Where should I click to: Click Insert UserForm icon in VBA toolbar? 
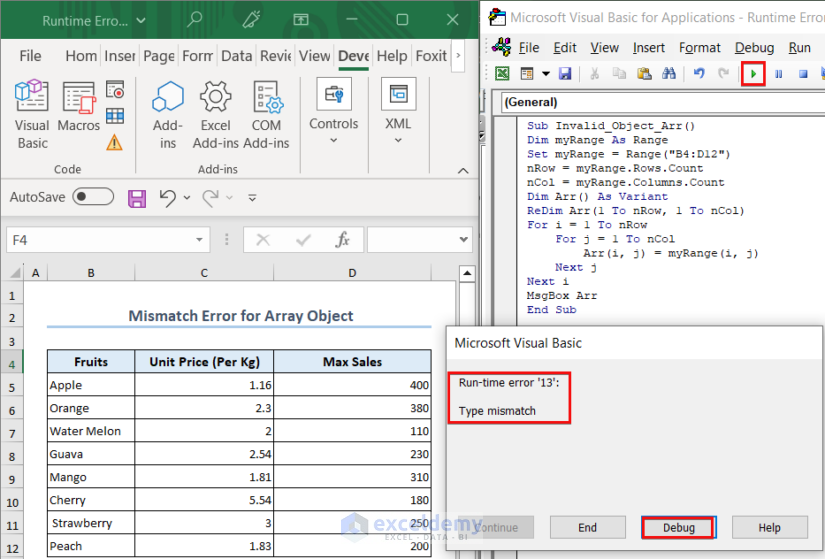coord(527,74)
